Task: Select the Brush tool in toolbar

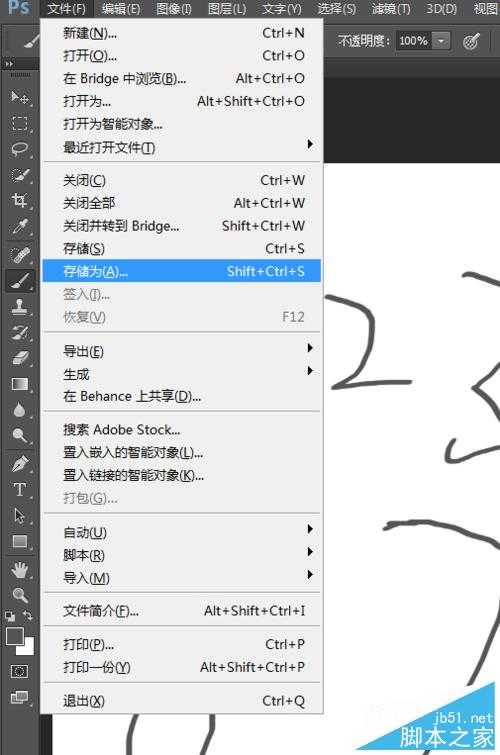Action: coord(19,281)
